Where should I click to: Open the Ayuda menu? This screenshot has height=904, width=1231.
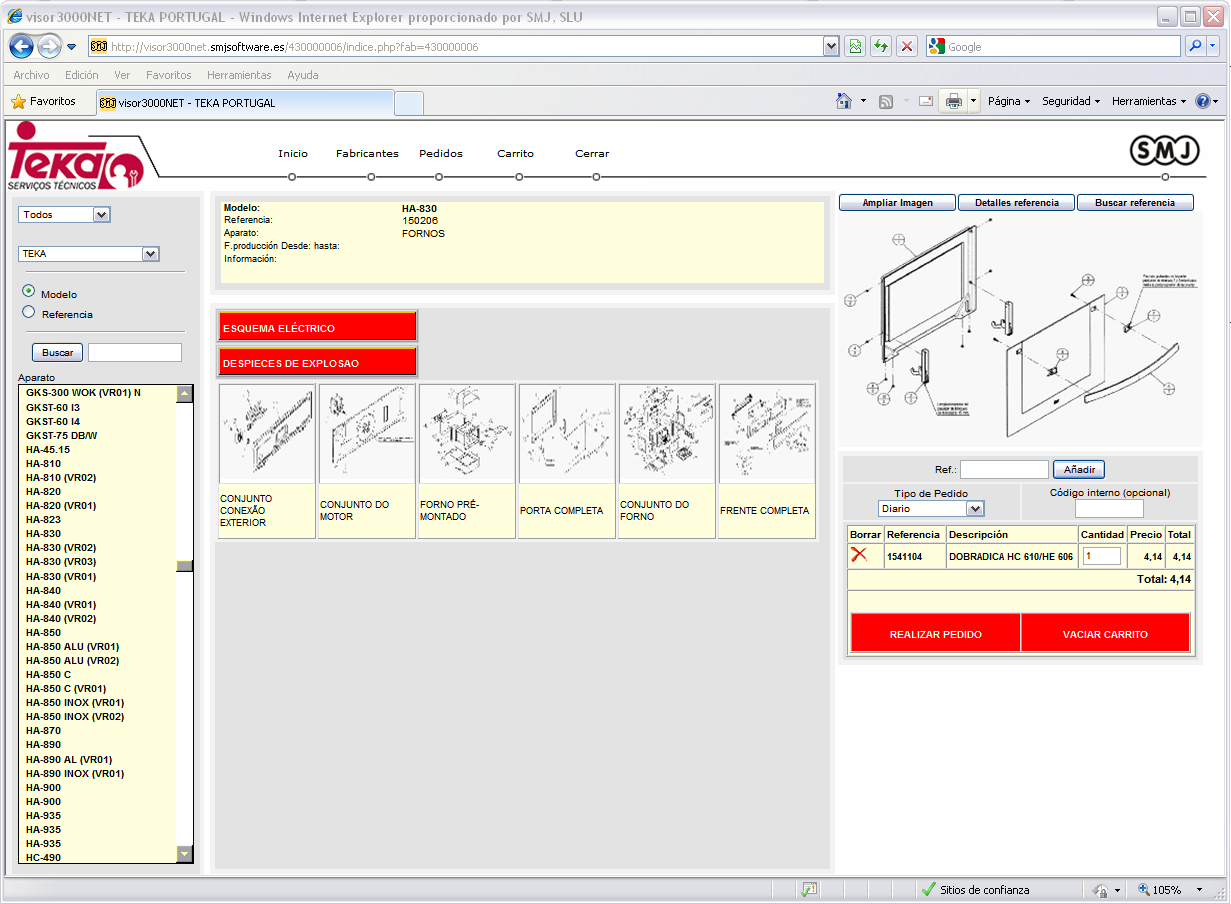tap(303, 75)
